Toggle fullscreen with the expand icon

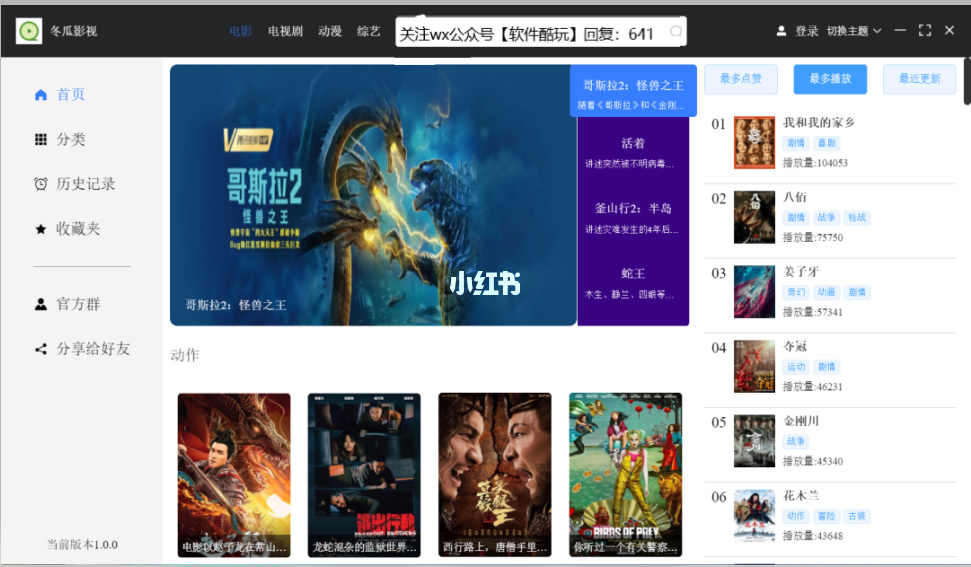coord(925,30)
